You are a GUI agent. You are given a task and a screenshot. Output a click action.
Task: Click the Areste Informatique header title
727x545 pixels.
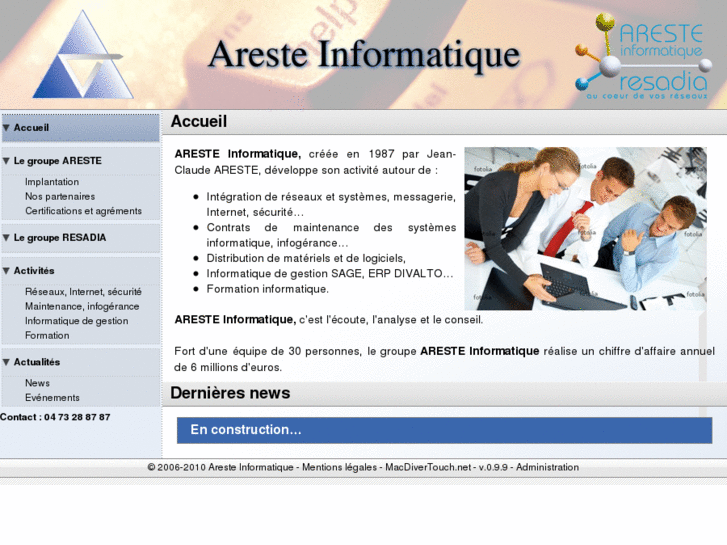tap(364, 55)
